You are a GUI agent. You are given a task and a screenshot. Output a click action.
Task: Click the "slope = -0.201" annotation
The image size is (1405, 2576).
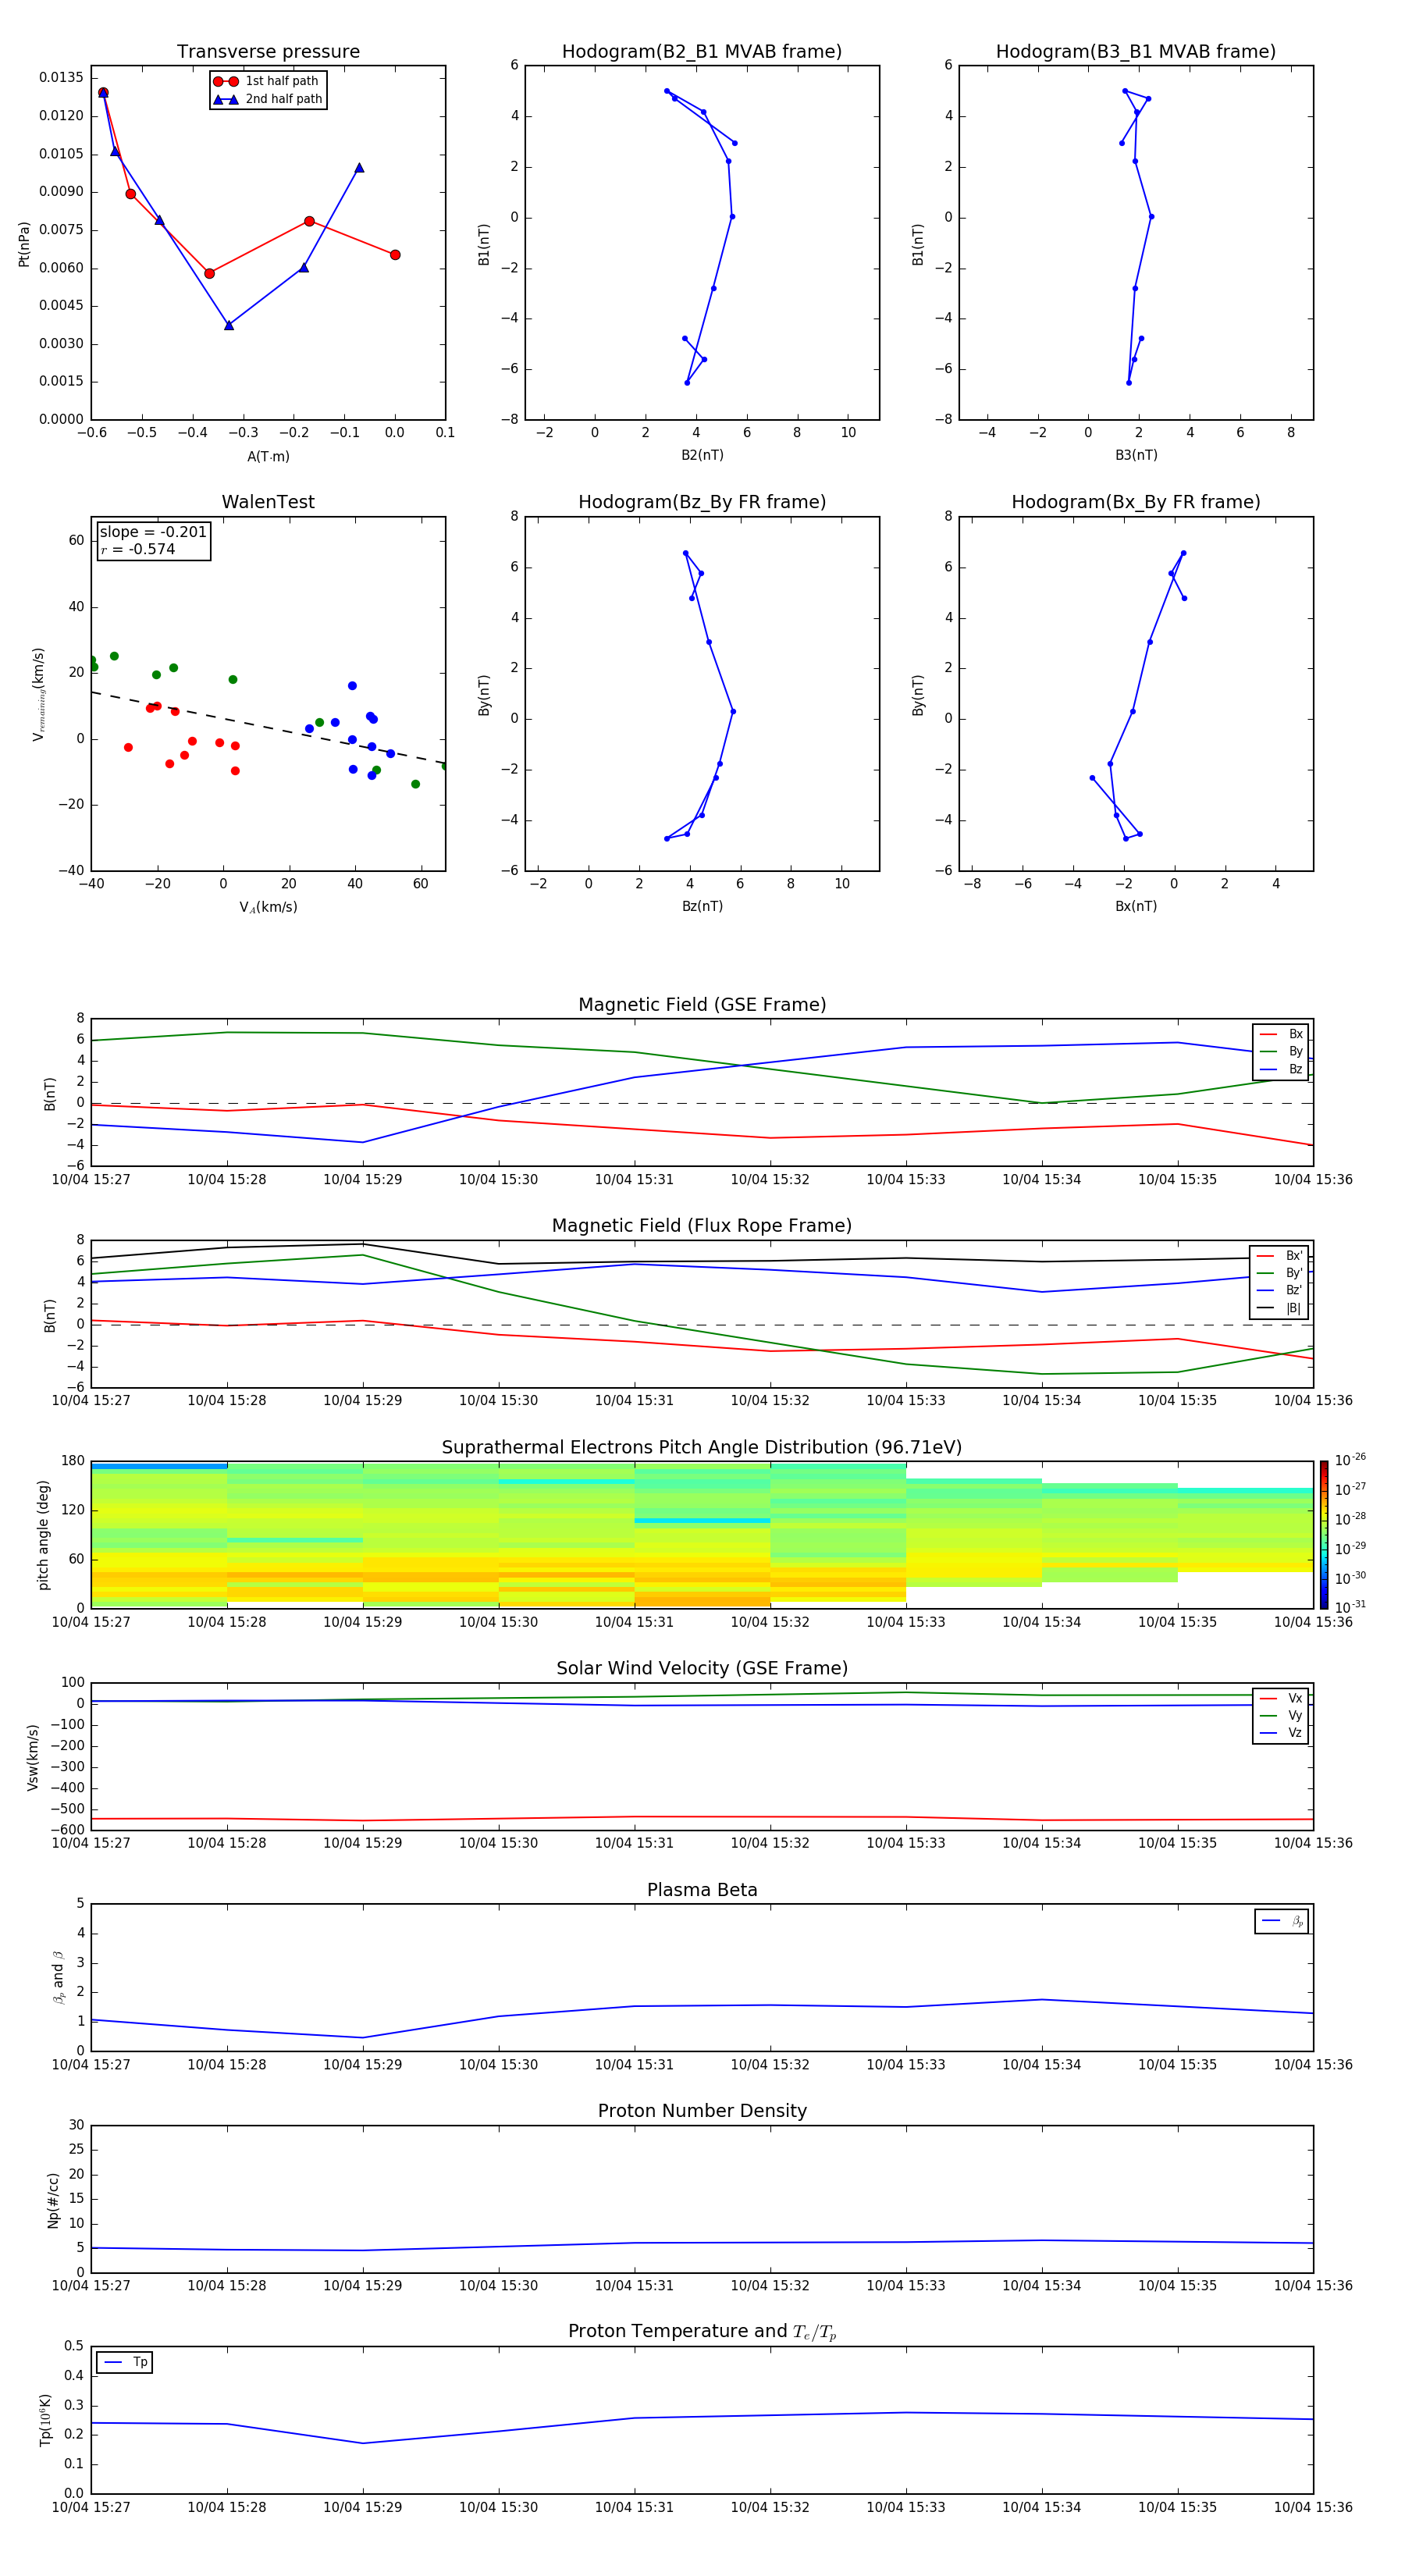(153, 532)
